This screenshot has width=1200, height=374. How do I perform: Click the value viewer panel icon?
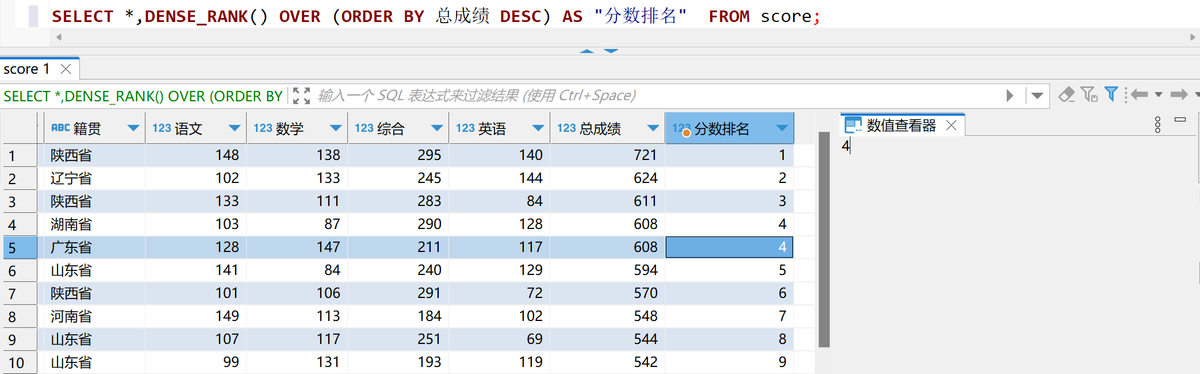coord(853,126)
